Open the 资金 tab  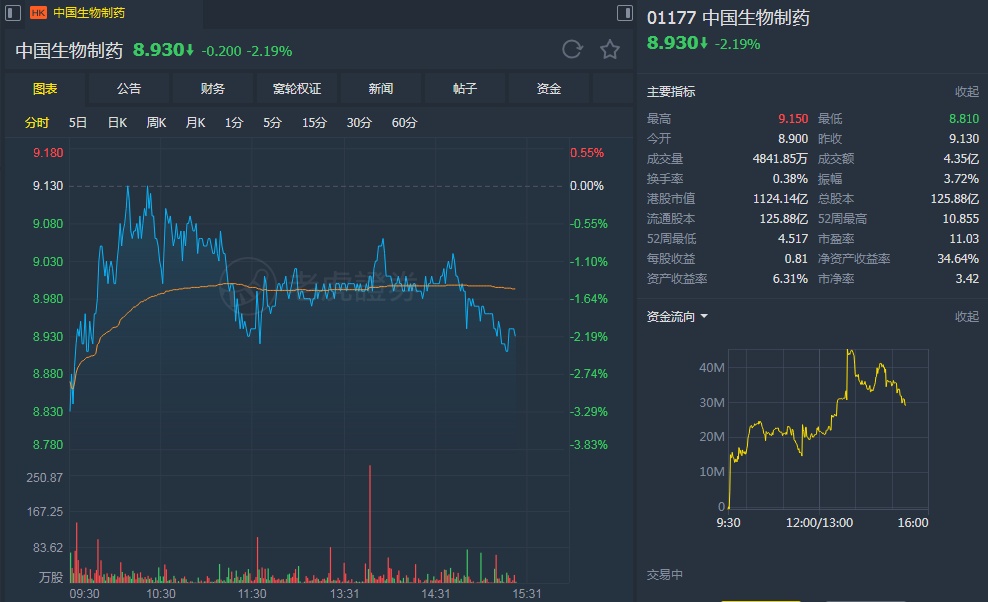click(549, 89)
